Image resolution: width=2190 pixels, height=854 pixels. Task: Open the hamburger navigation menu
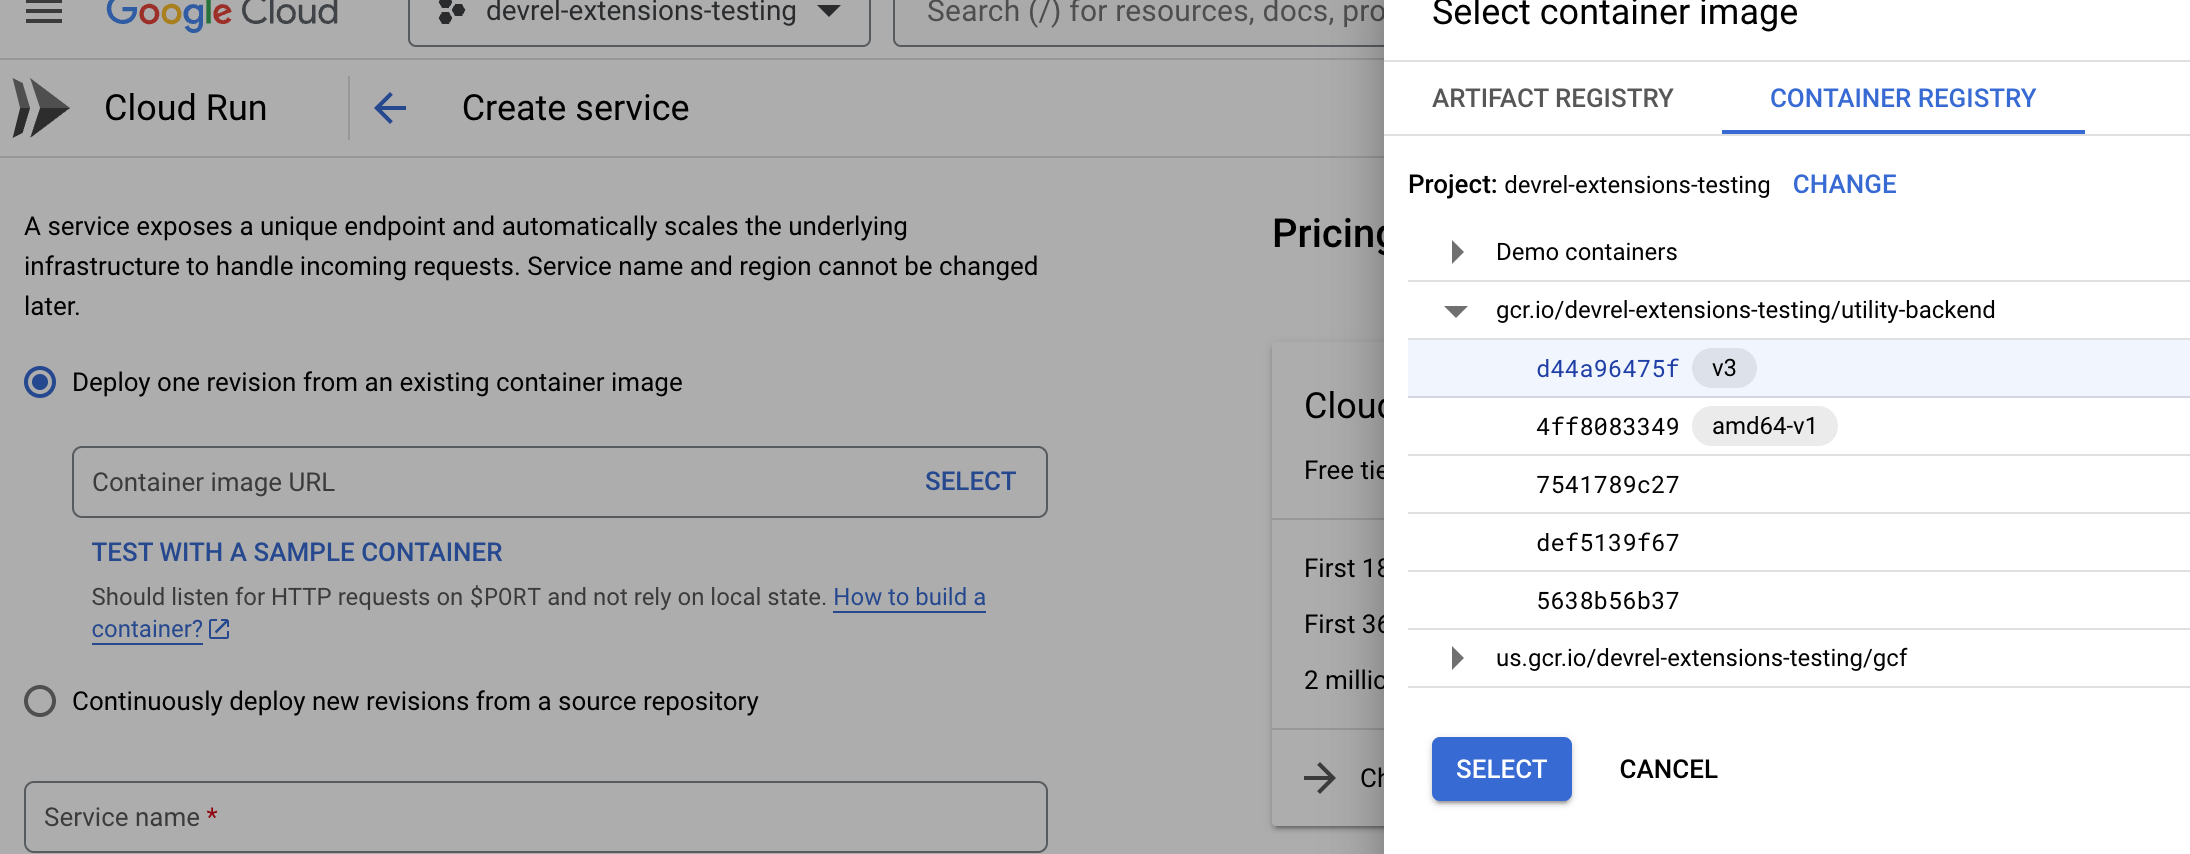tap(44, 12)
